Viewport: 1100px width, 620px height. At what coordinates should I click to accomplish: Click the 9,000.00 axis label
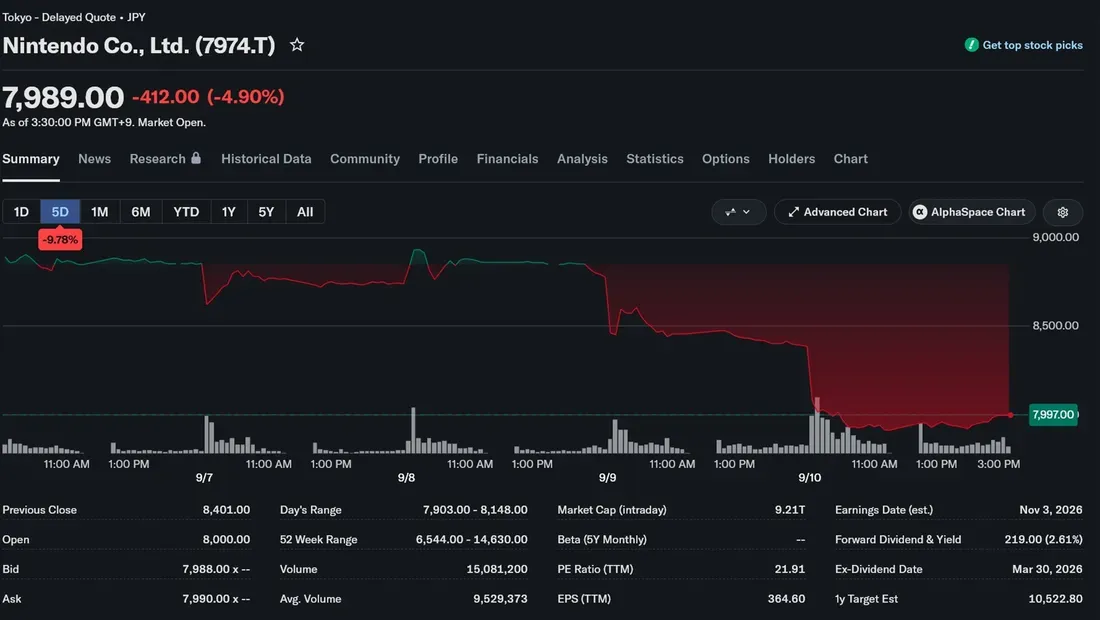point(1055,237)
